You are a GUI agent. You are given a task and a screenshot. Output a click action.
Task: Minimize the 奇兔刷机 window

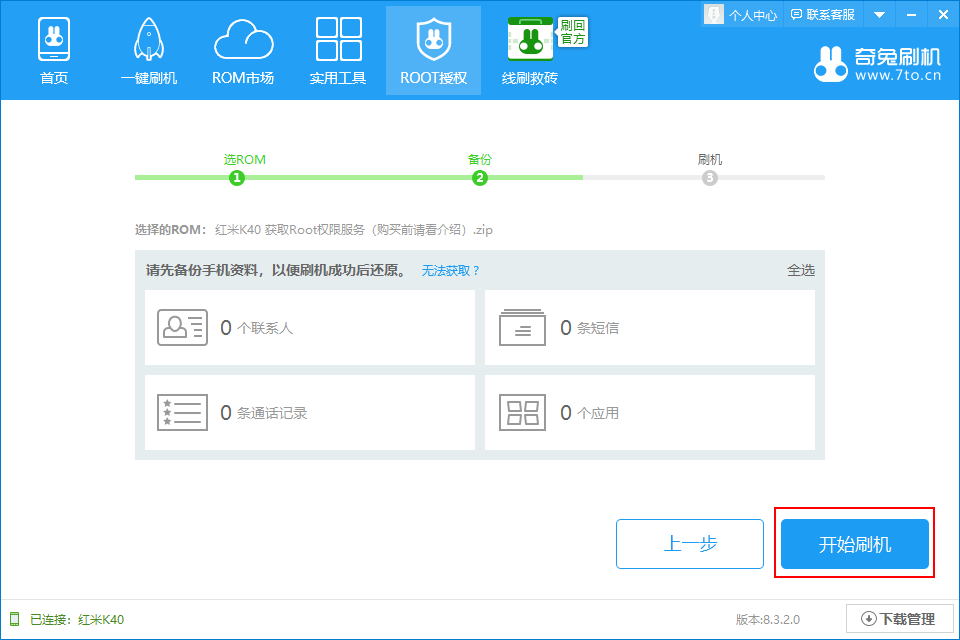pyautogui.click(x=912, y=15)
